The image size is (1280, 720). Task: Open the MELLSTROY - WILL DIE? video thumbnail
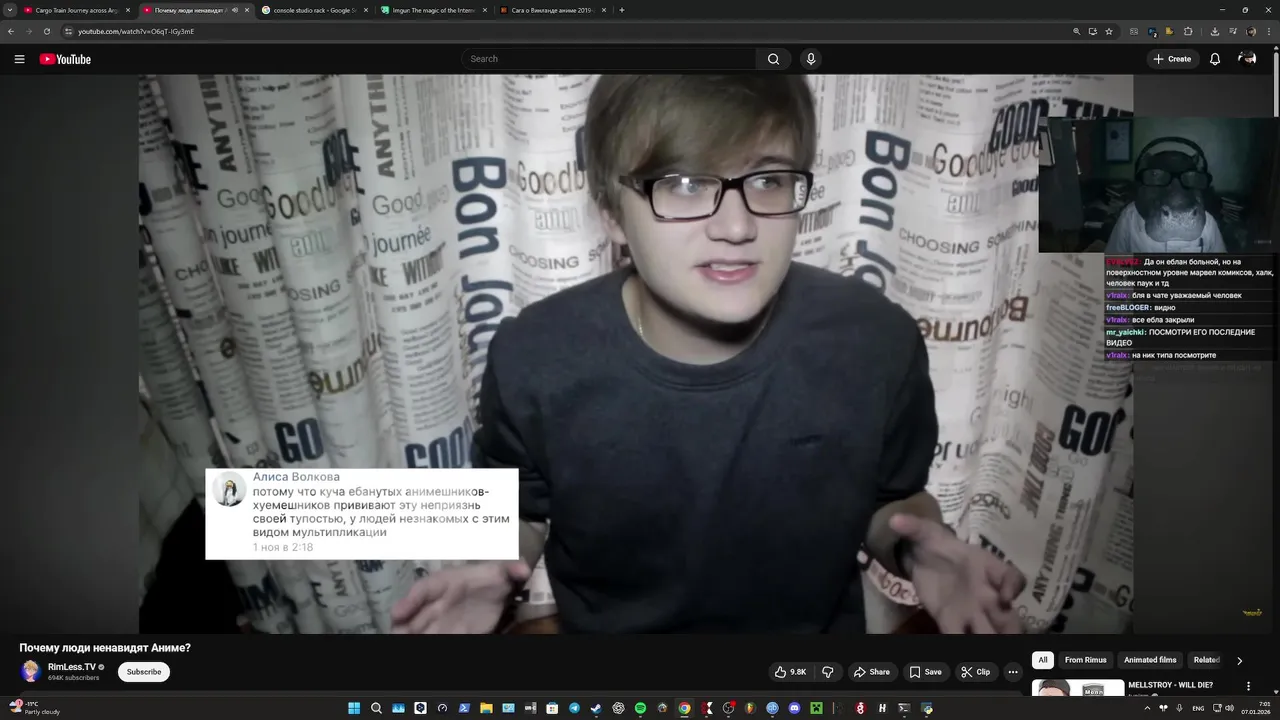click(x=1078, y=688)
